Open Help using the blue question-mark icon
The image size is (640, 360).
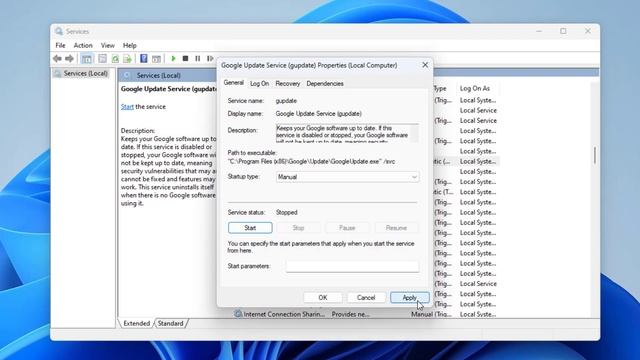[144, 59]
